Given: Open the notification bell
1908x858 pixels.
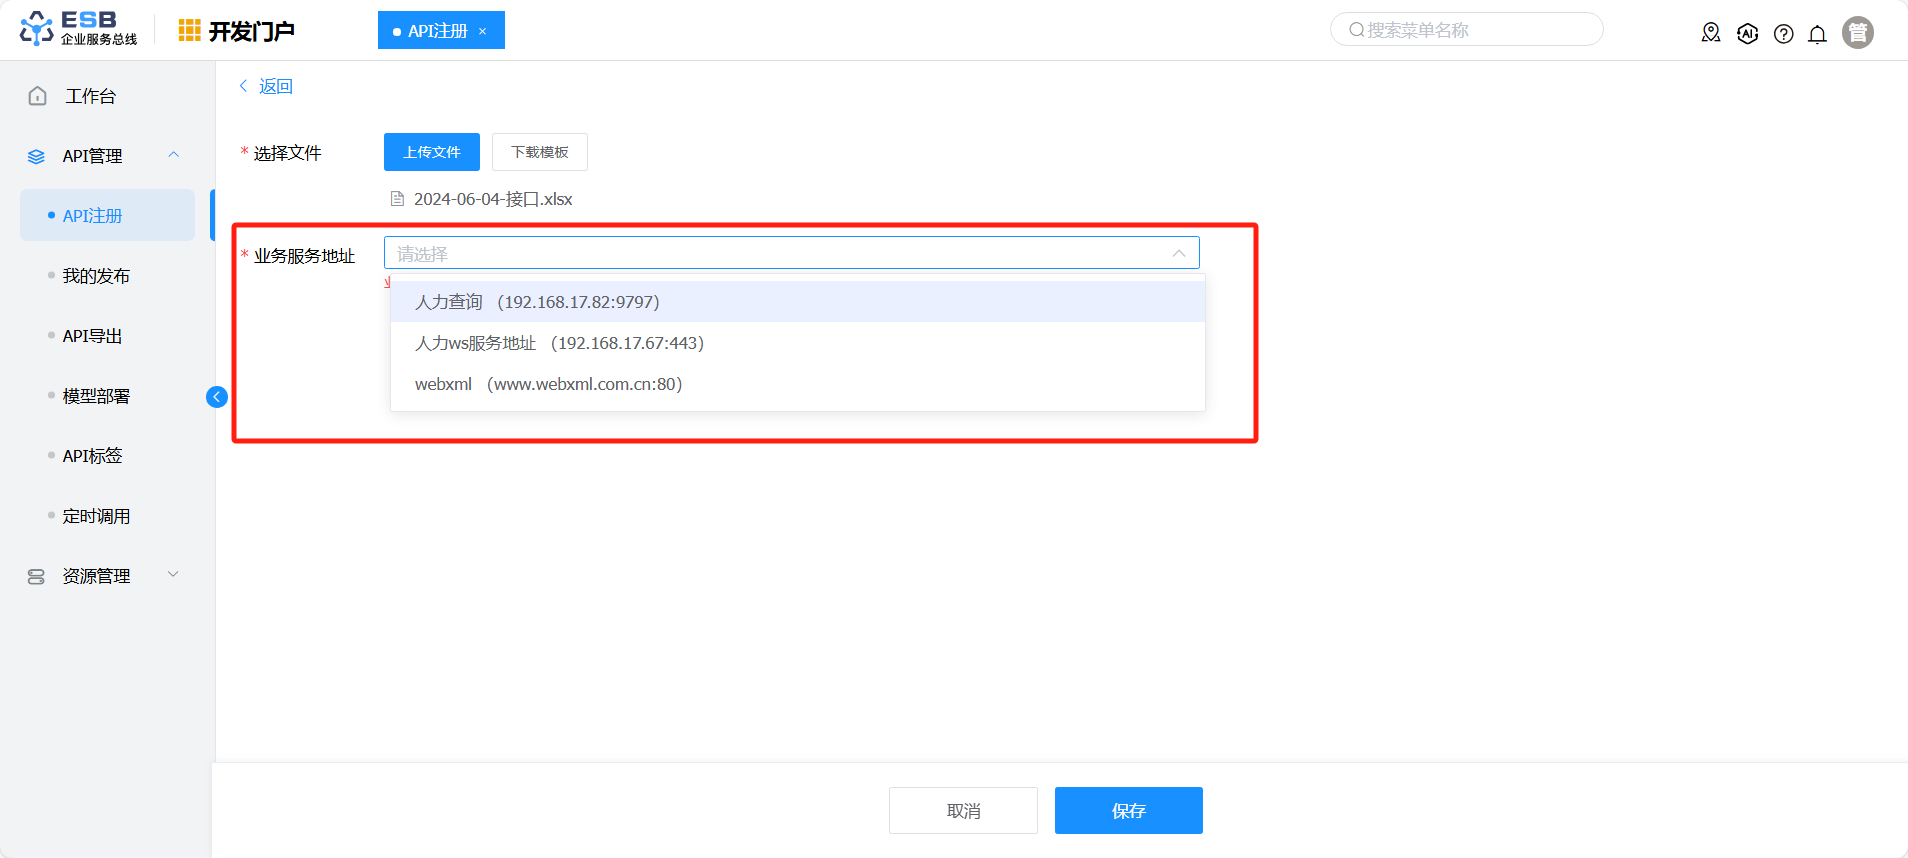Looking at the screenshot, I should click(x=1817, y=34).
